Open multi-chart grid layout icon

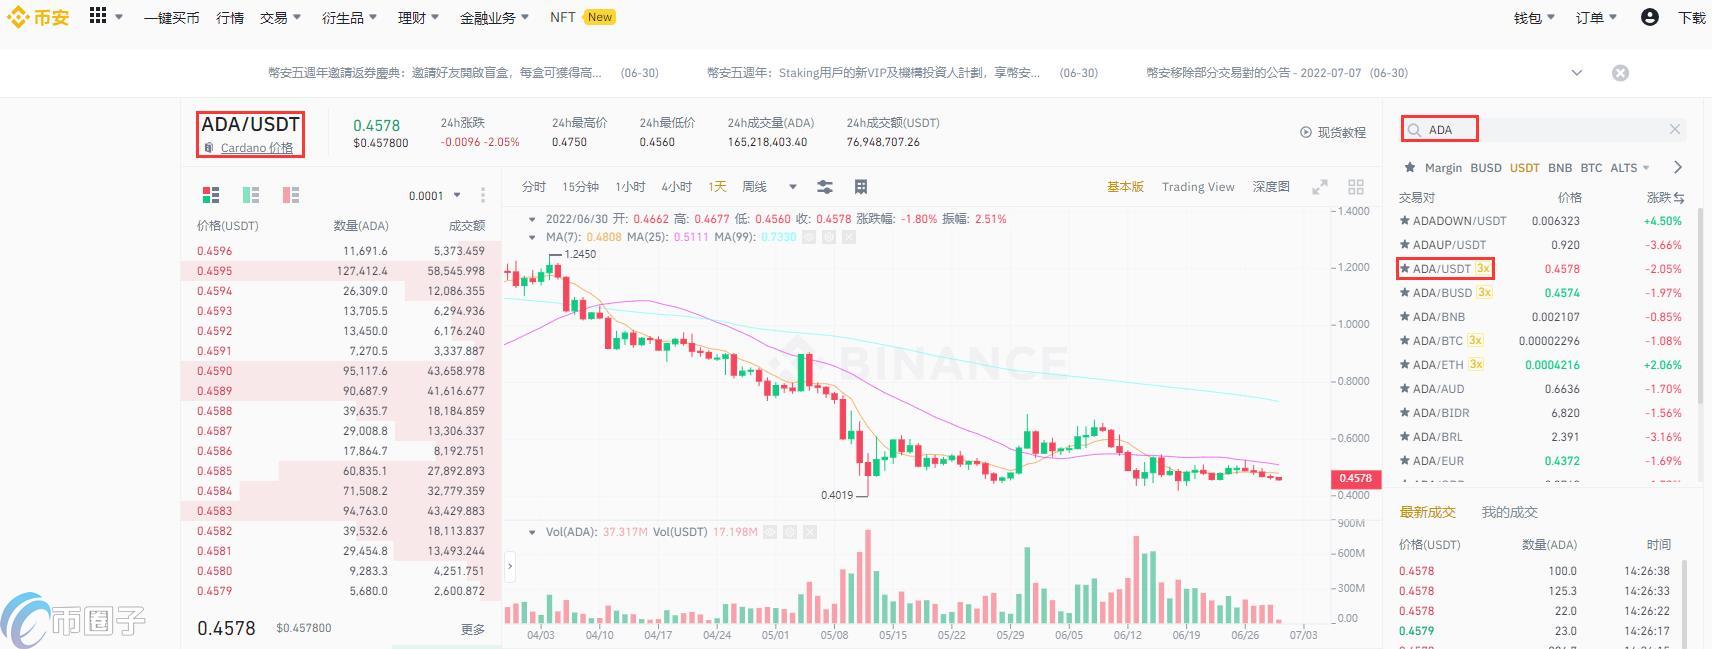pos(1356,187)
